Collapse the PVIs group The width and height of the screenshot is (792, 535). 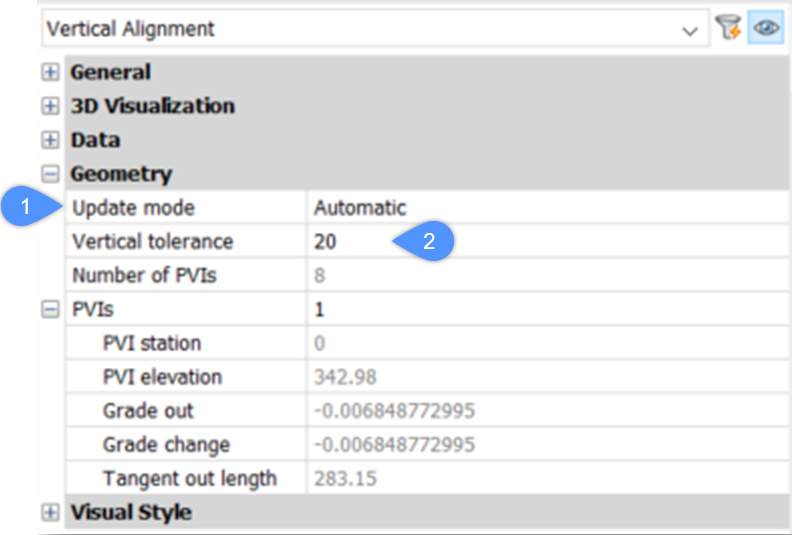[50, 310]
